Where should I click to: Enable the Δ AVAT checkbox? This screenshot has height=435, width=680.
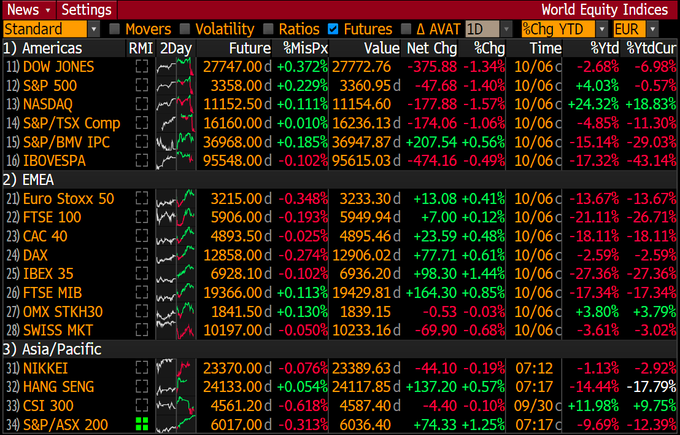pos(406,29)
